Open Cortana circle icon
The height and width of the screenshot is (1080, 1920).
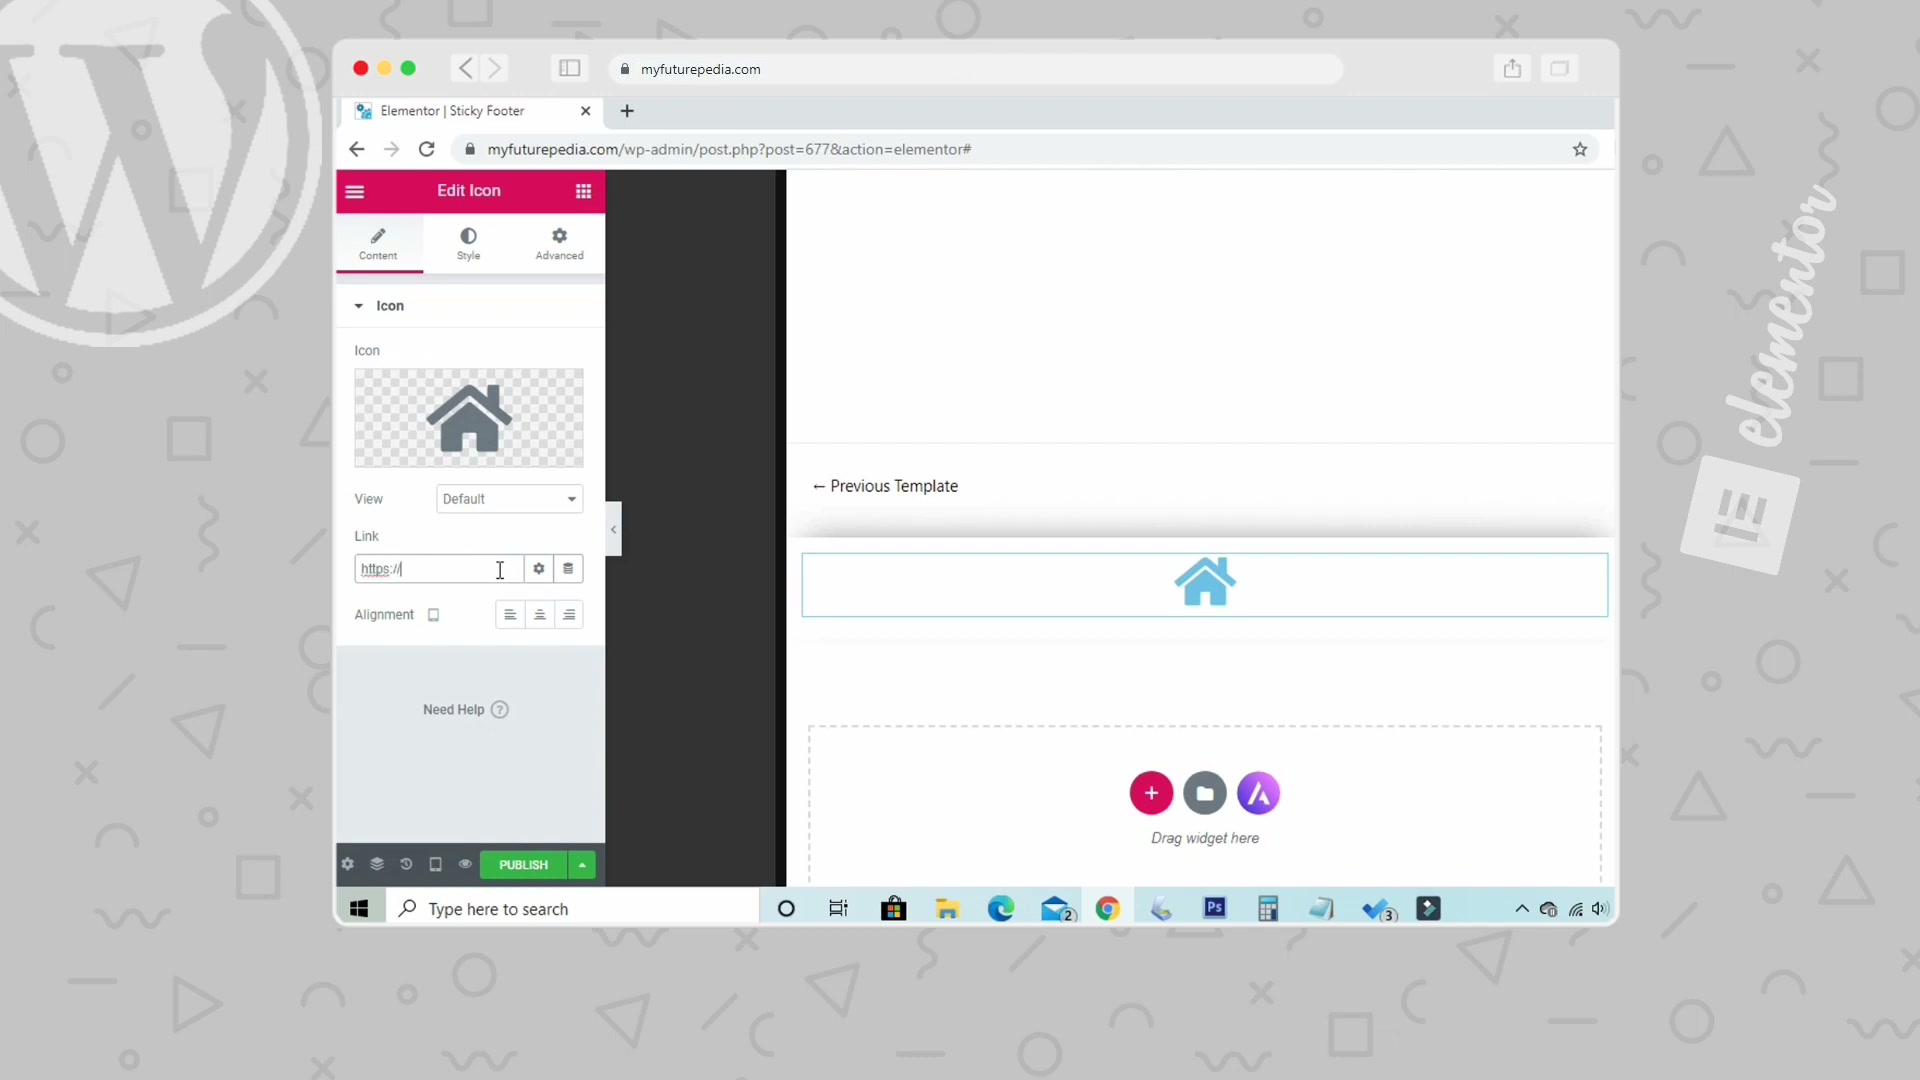coord(786,908)
